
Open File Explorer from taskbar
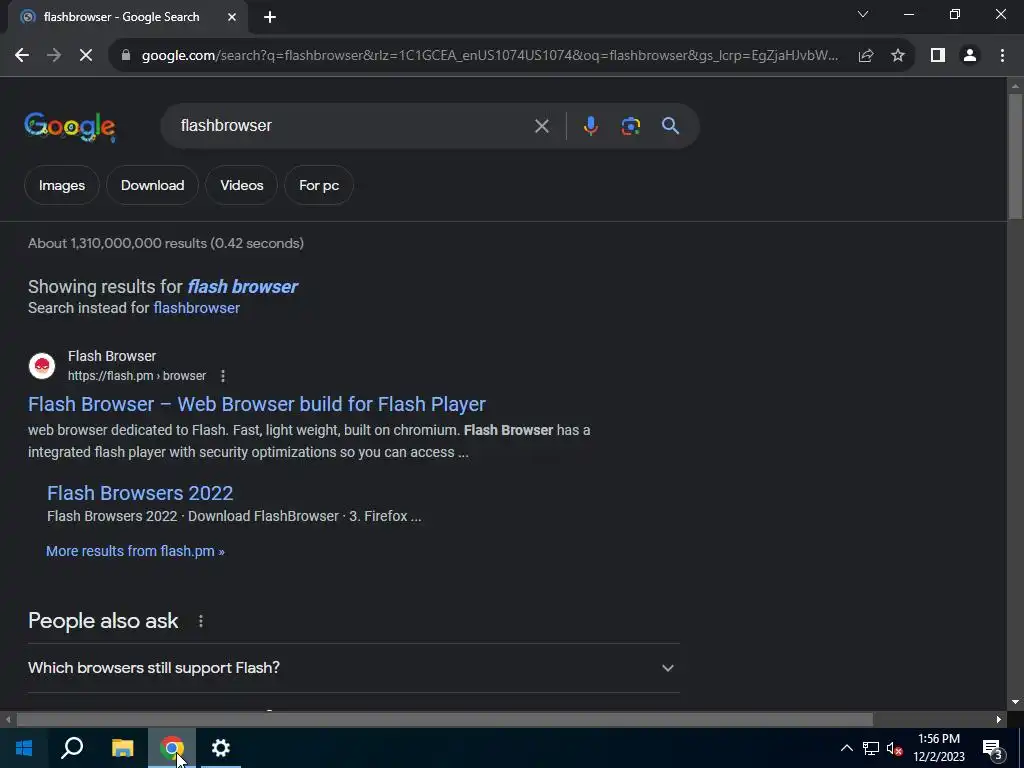(x=122, y=748)
